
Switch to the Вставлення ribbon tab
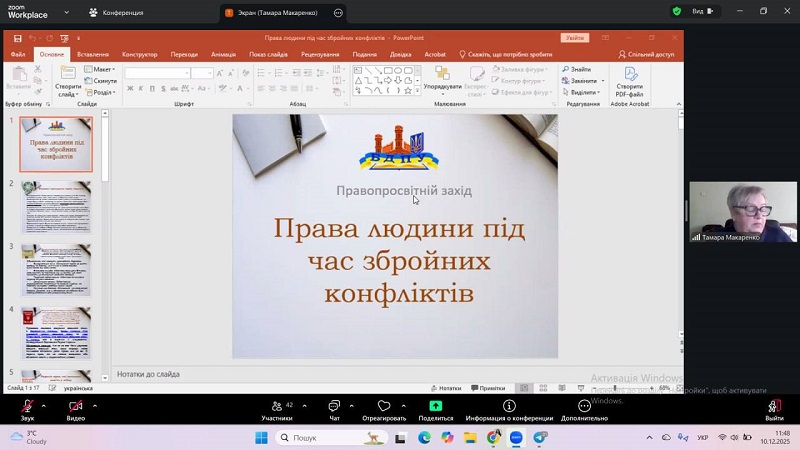click(x=92, y=54)
